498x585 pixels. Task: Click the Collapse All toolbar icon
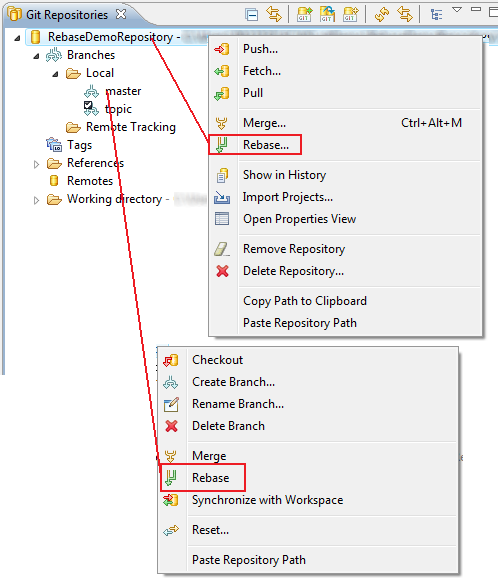coord(252,15)
